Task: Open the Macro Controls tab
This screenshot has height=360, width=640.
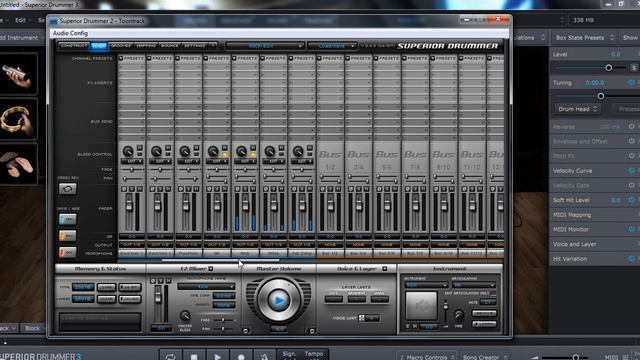Action: (427, 357)
